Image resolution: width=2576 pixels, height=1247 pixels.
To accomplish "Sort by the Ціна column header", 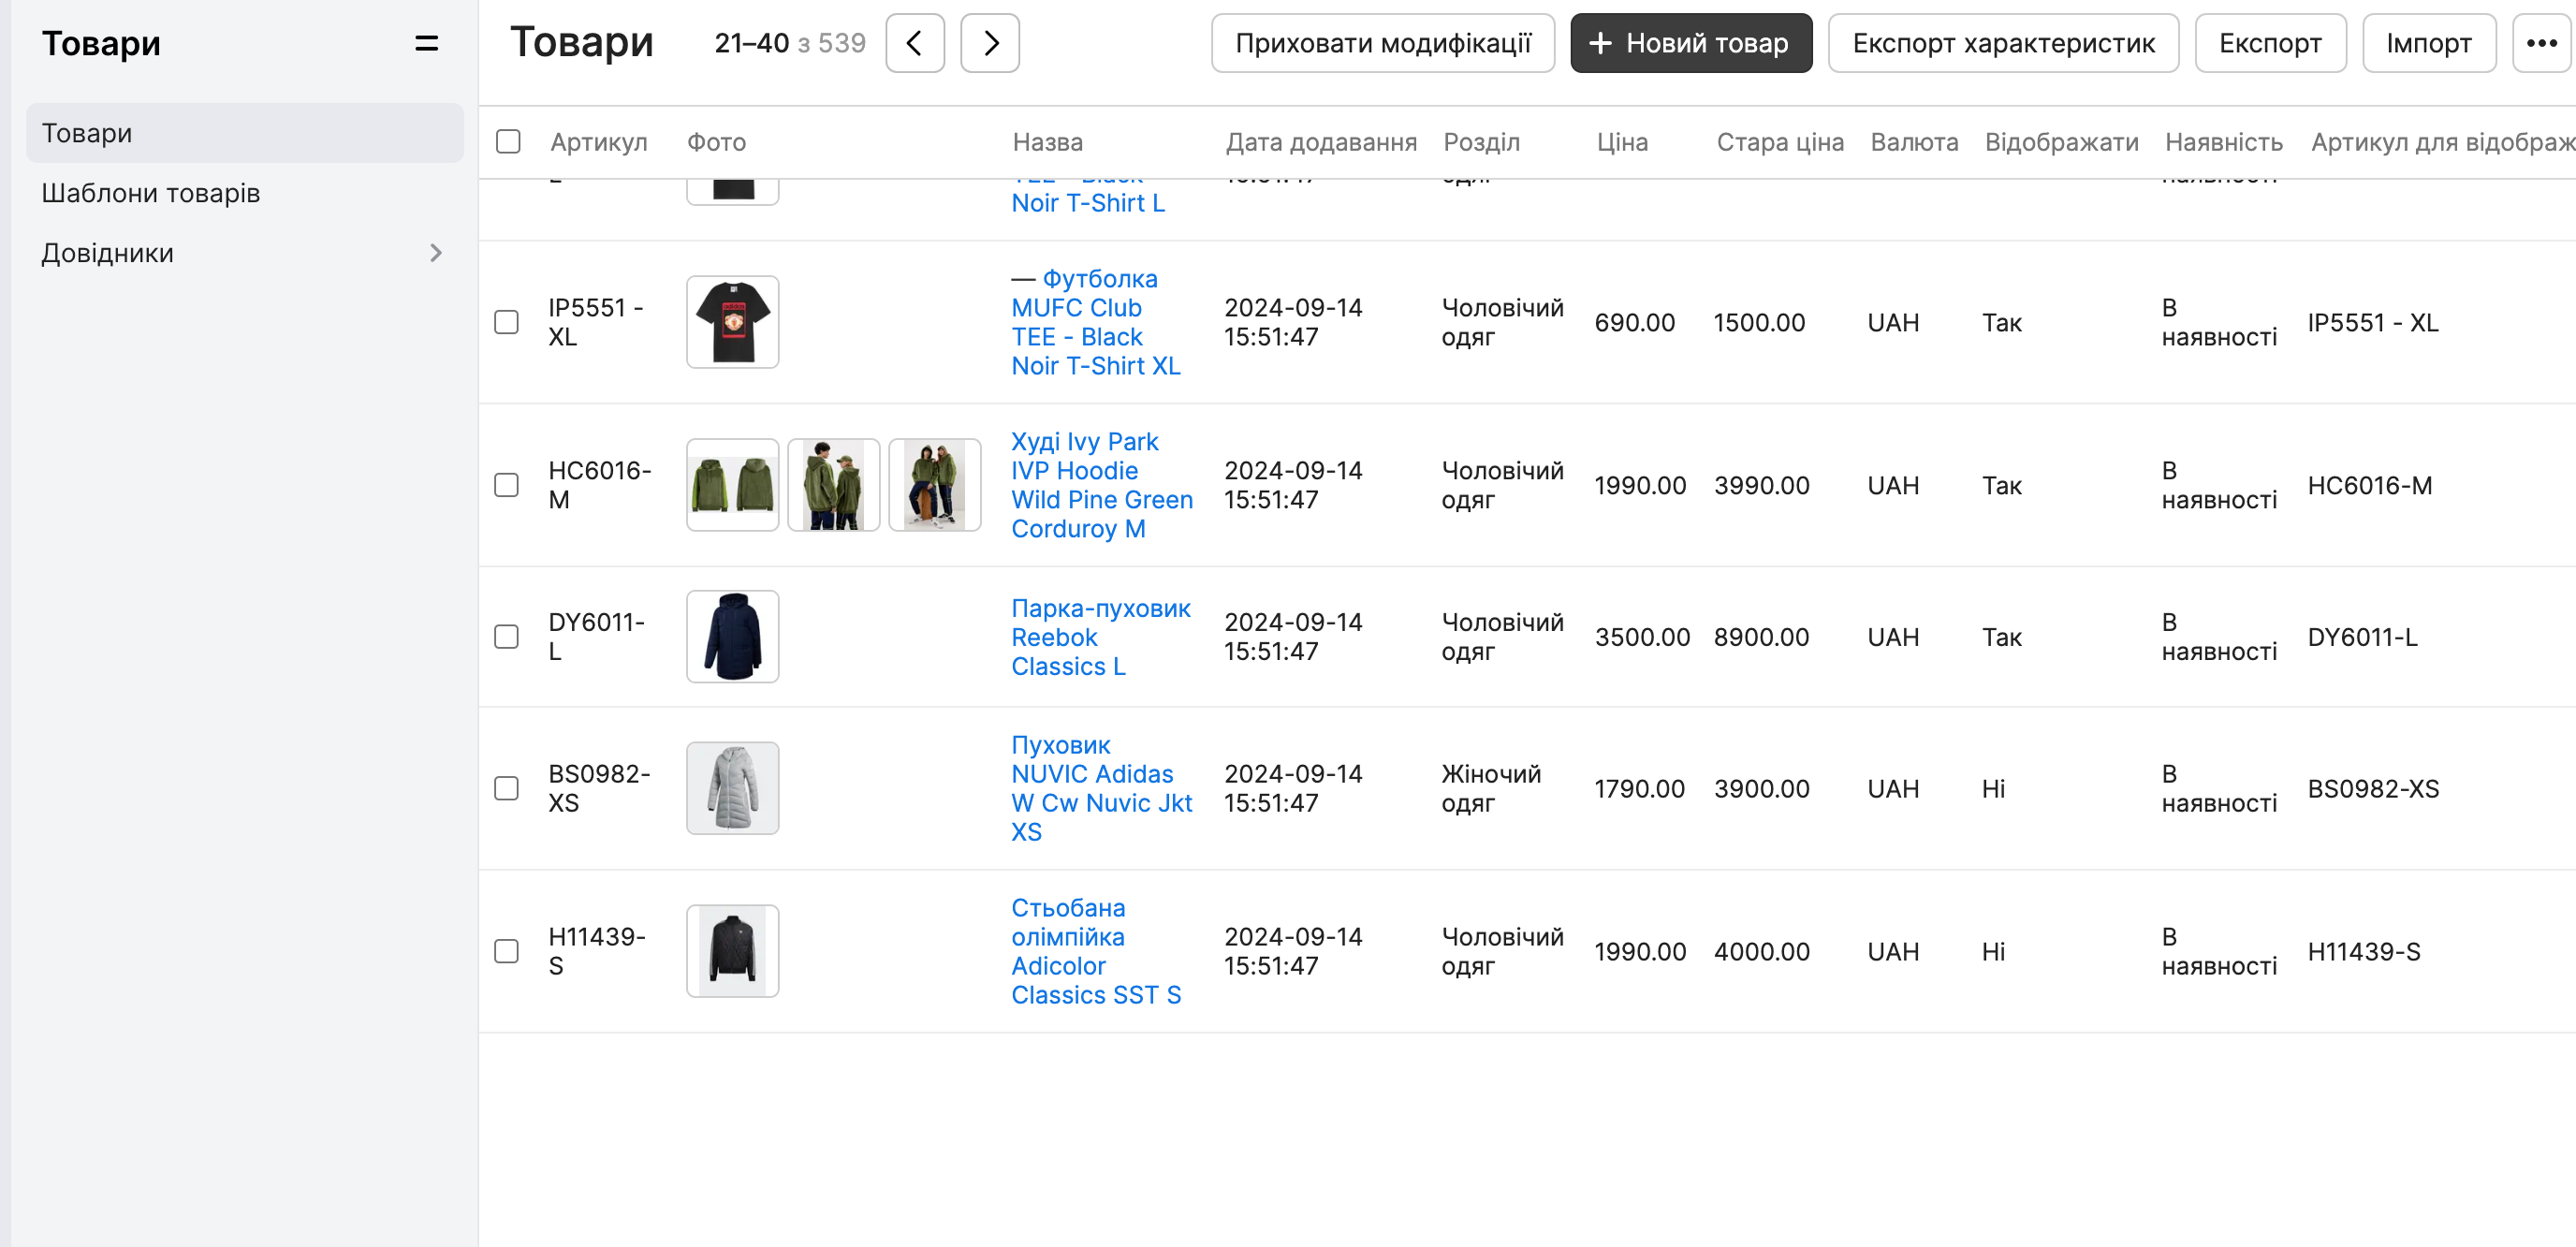I will tap(1622, 142).
